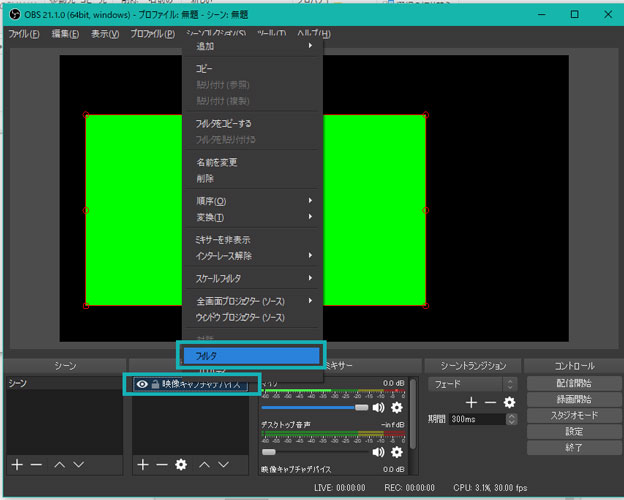Click the REC: 00:00:00 status text

tap(409, 488)
